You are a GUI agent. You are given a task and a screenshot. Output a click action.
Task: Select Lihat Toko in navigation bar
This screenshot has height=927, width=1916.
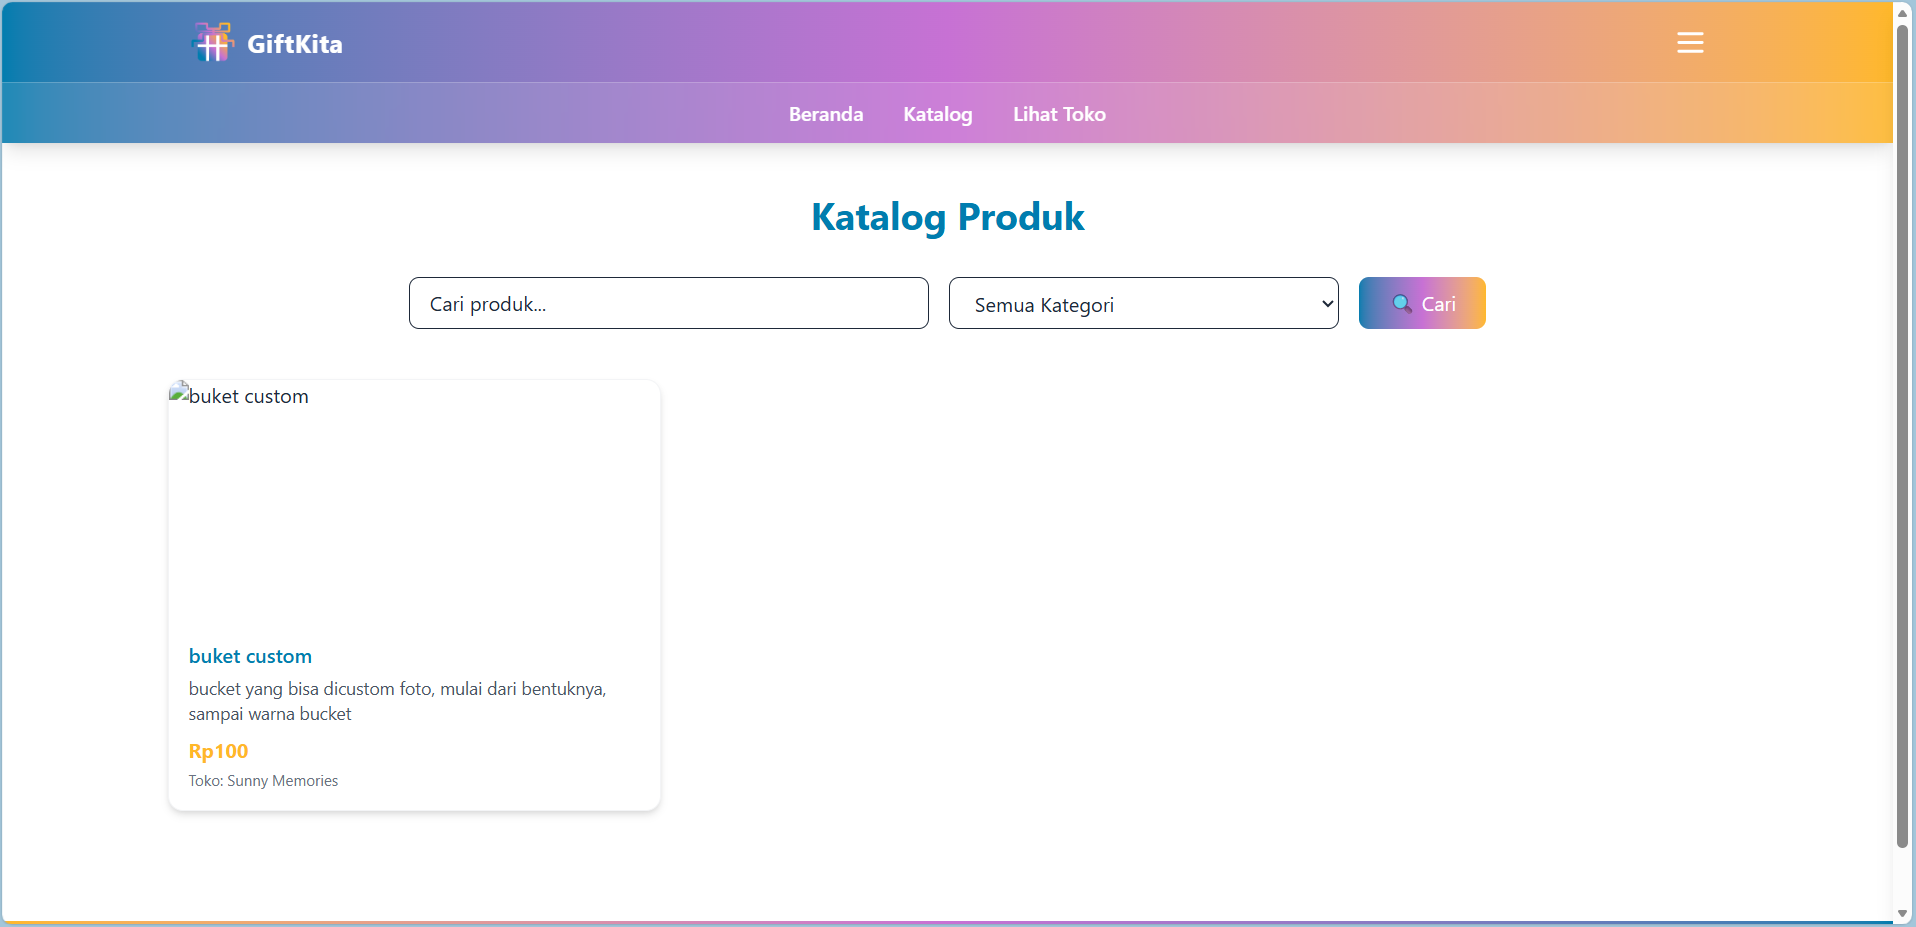click(1059, 114)
